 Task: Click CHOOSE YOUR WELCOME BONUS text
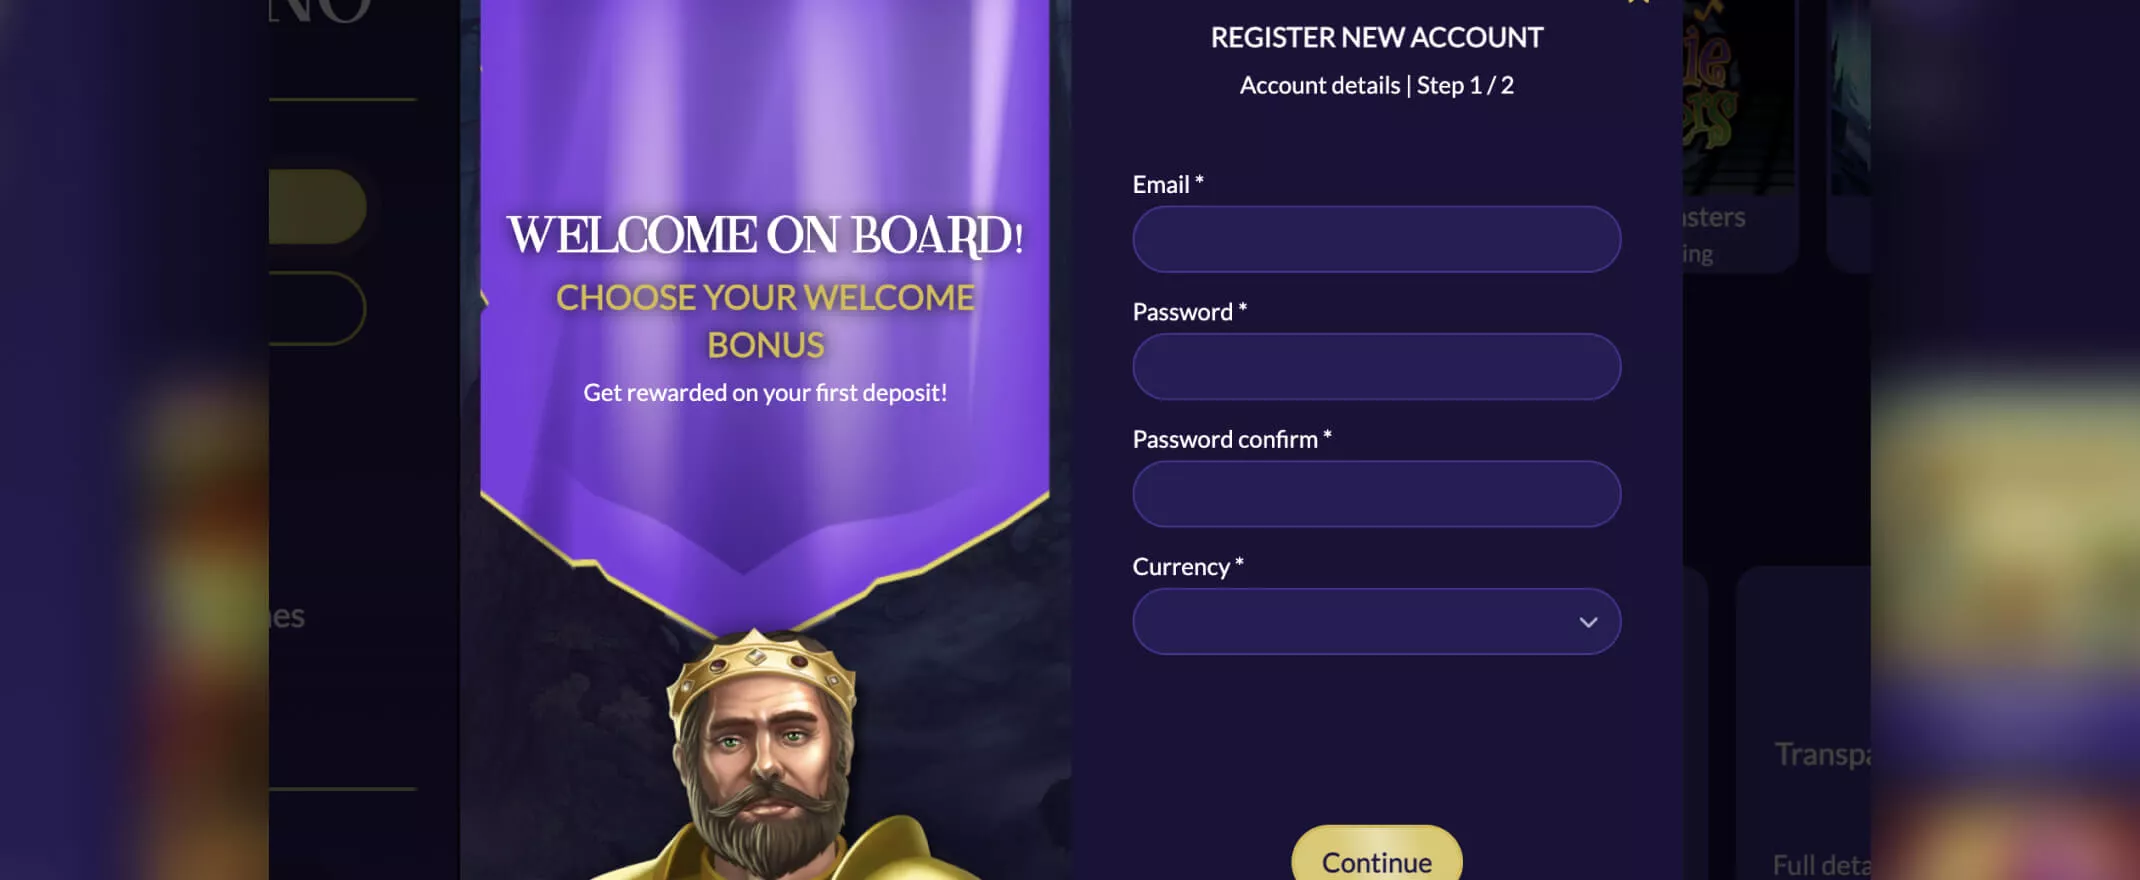click(x=765, y=321)
